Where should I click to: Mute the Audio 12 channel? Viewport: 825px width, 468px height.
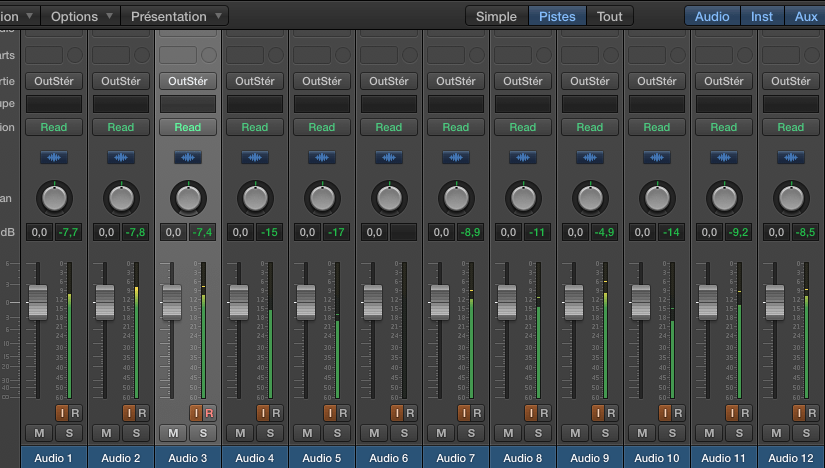777,433
